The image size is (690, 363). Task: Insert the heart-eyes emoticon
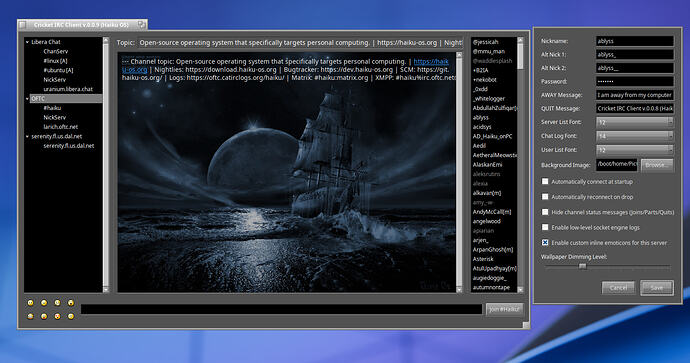pos(57,316)
